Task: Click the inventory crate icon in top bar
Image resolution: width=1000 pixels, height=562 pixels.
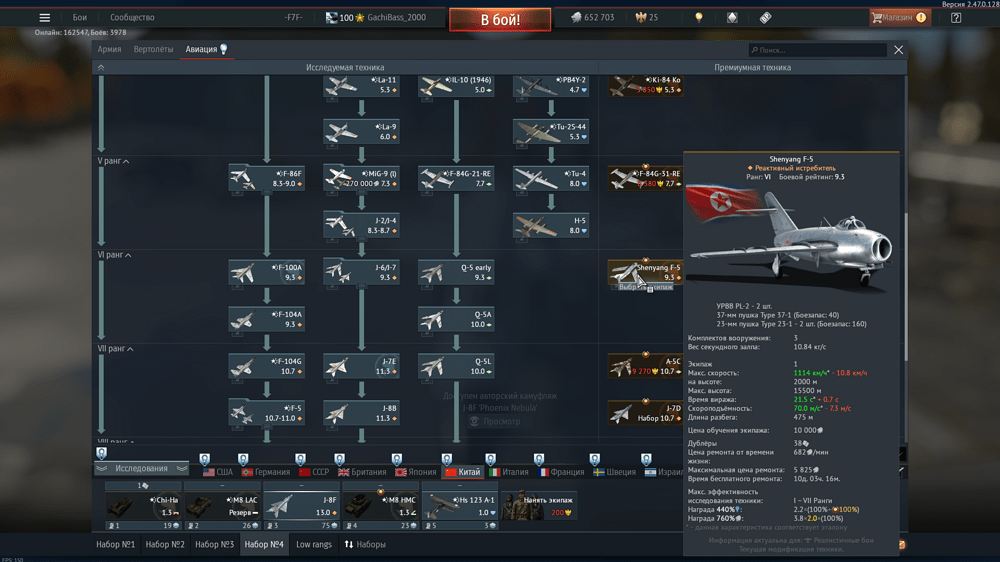Action: click(x=732, y=18)
